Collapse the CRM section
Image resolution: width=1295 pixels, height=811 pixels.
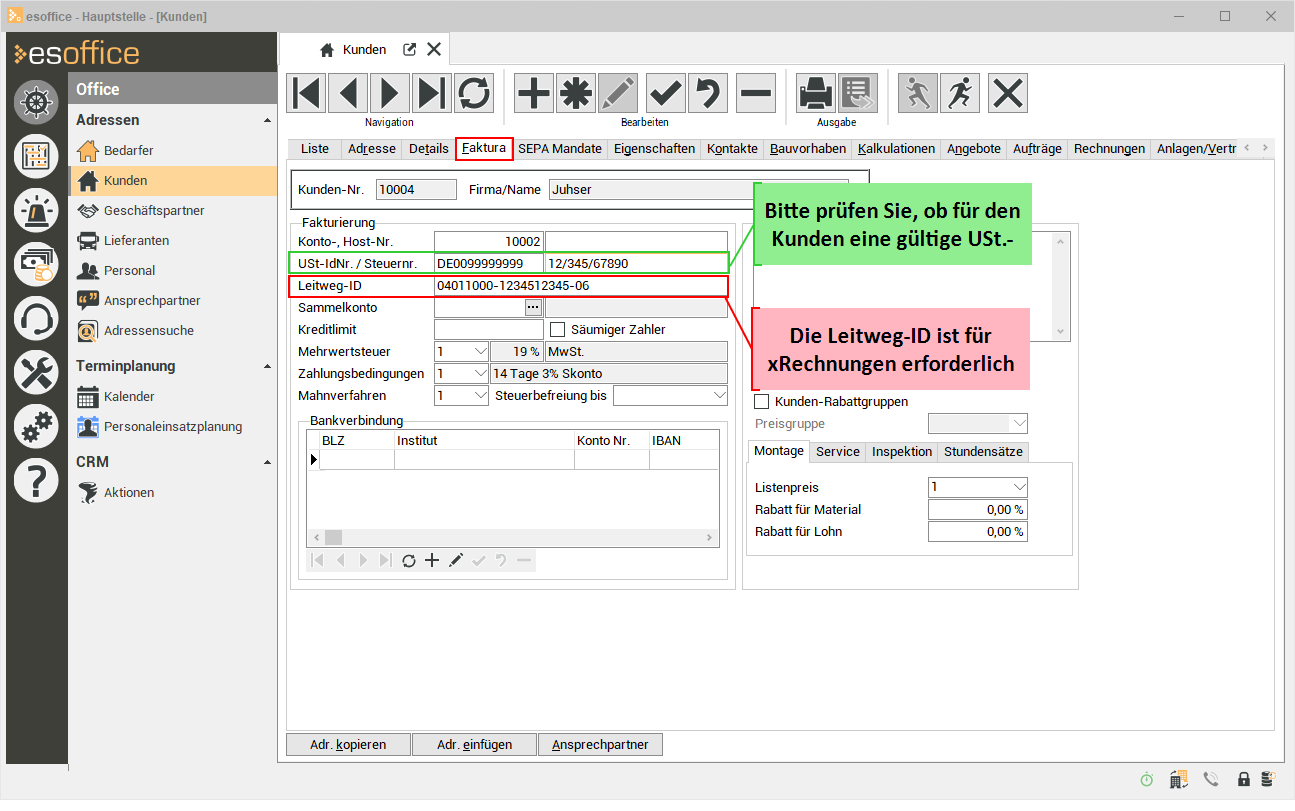point(267,462)
